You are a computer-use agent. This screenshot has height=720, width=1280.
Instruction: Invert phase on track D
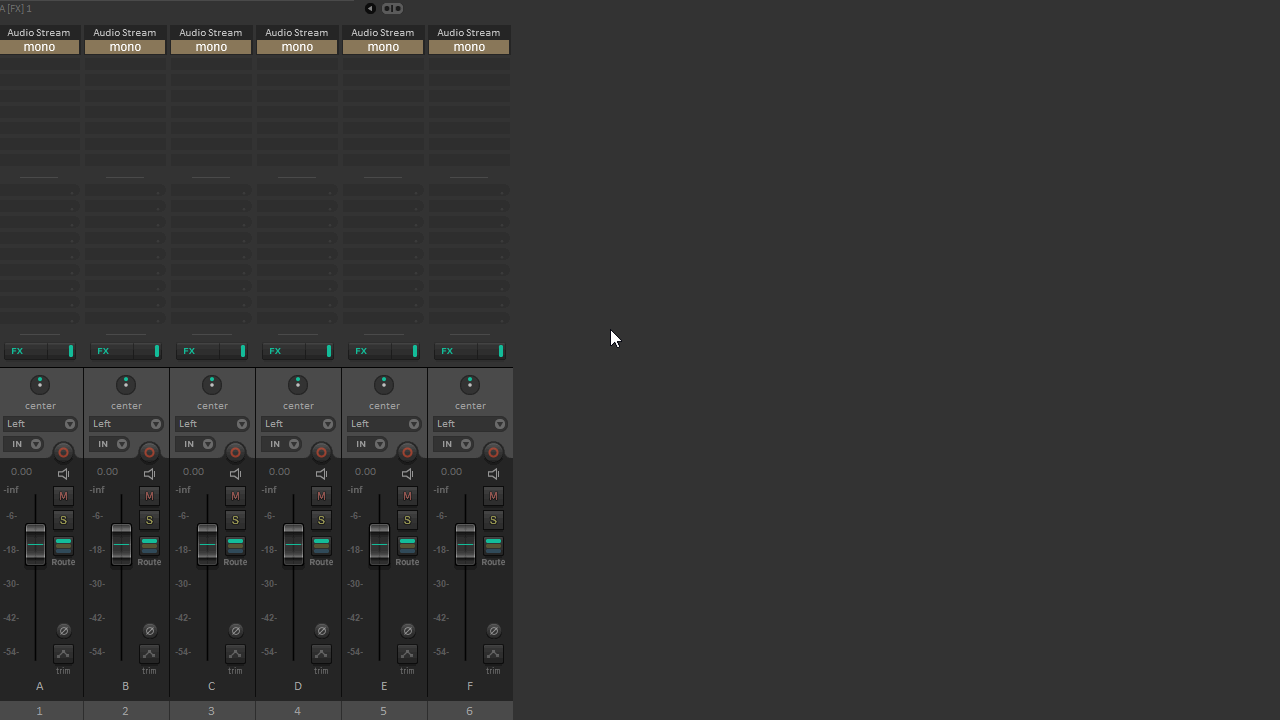tap(321, 630)
